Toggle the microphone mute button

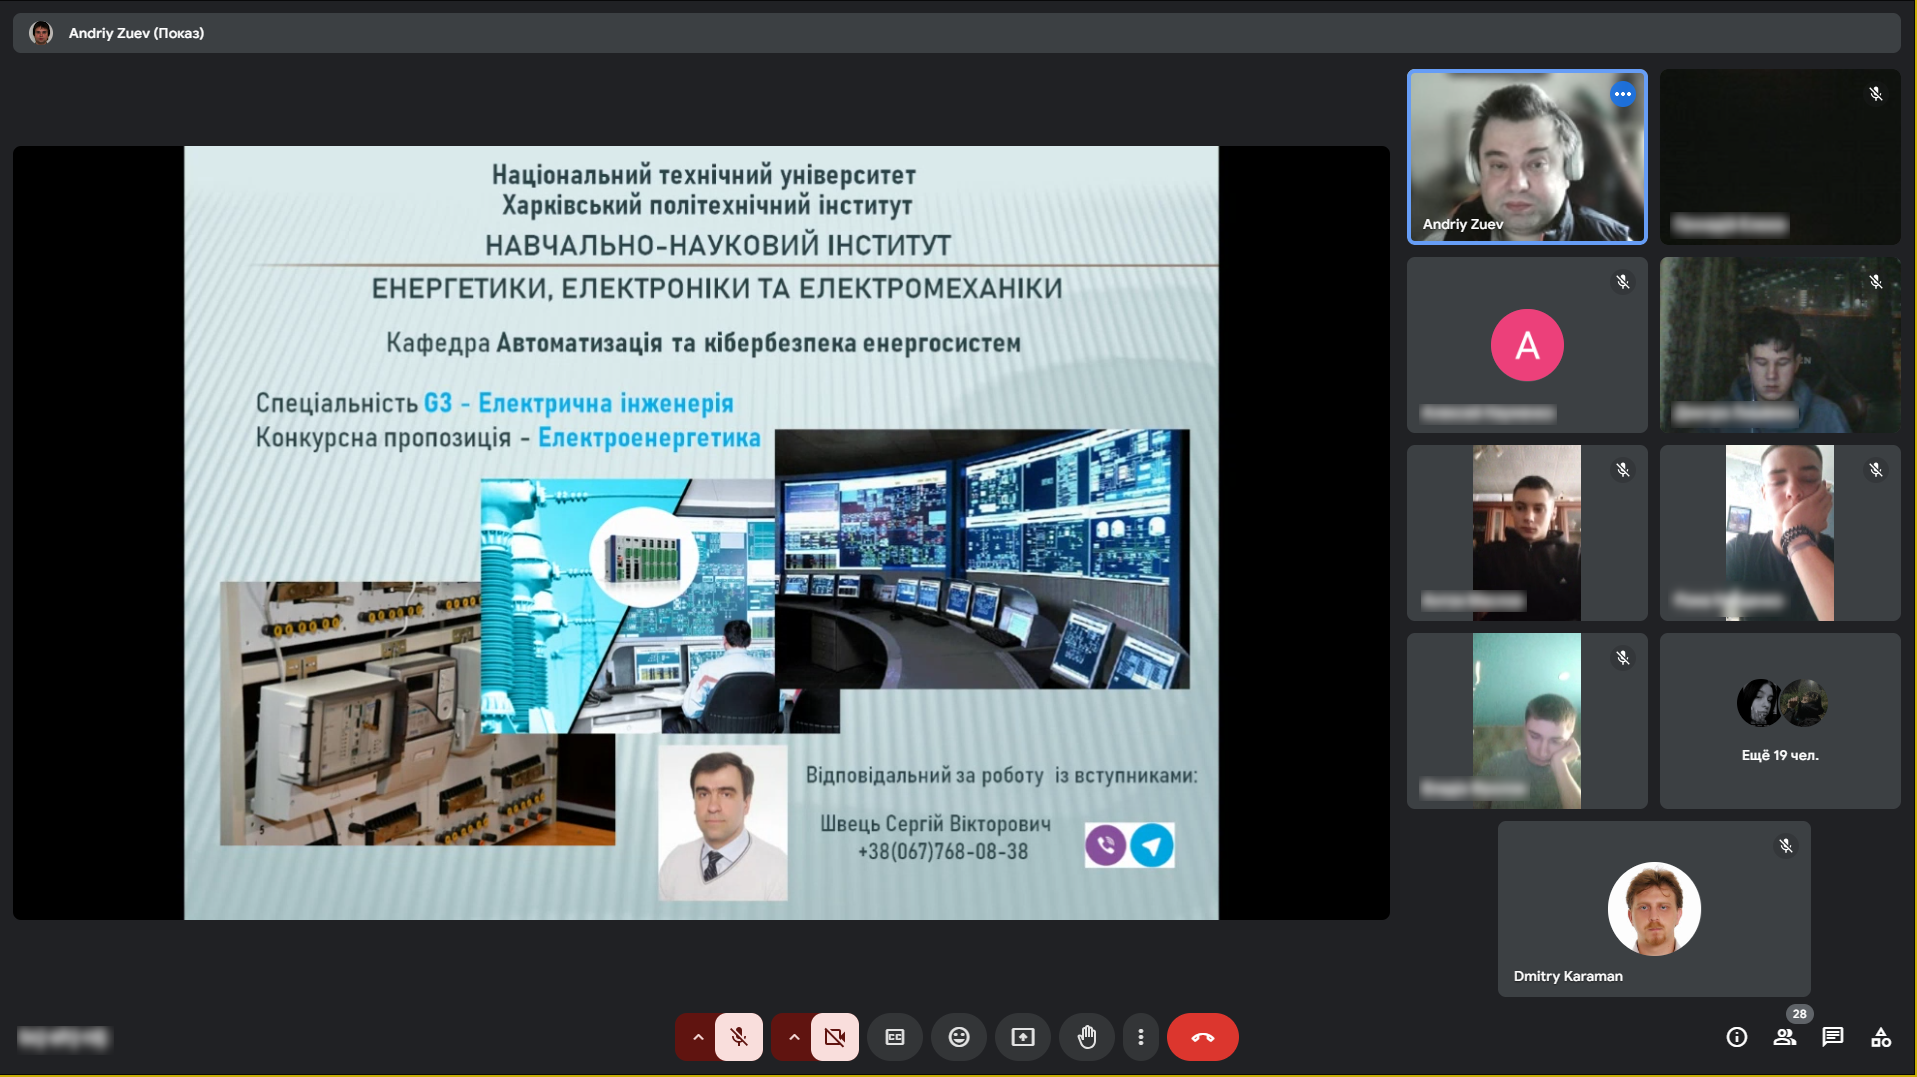(x=739, y=1037)
